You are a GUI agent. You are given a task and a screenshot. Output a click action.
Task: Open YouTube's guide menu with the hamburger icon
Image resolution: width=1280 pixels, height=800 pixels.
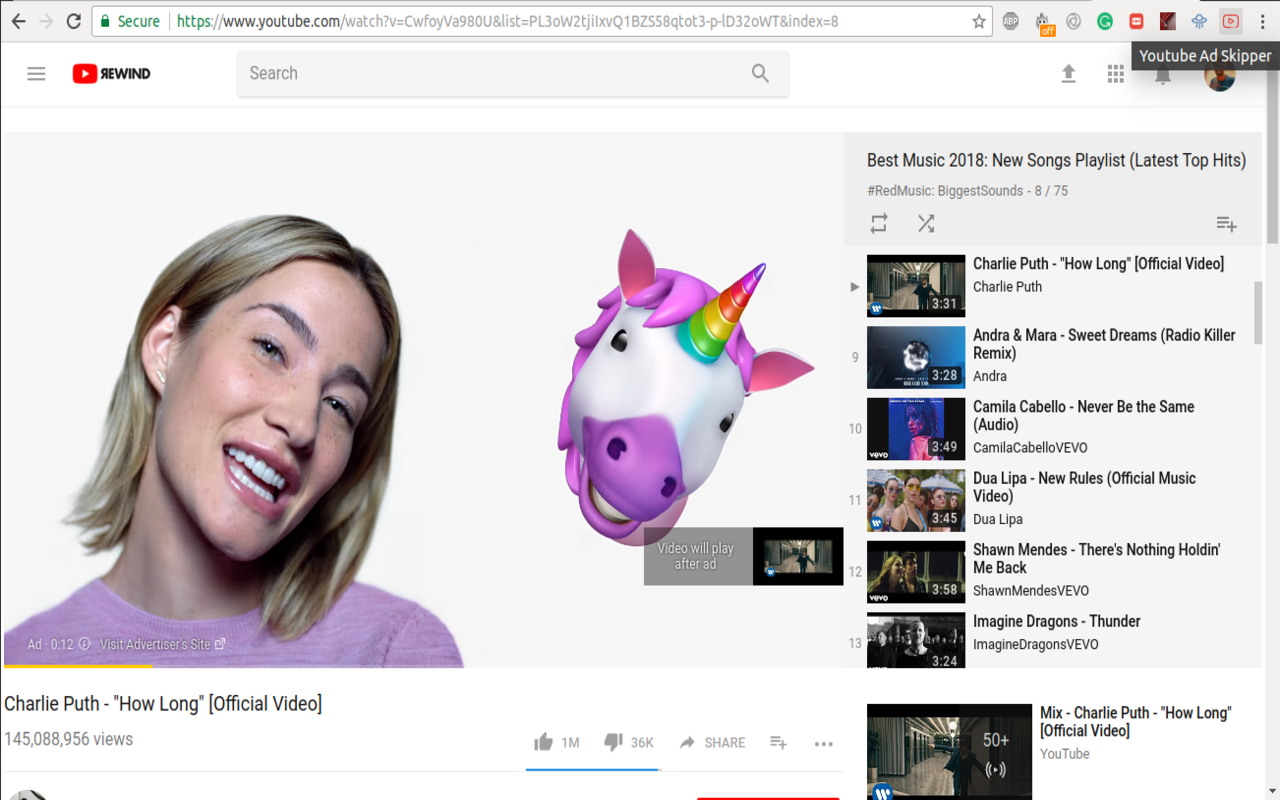point(36,73)
